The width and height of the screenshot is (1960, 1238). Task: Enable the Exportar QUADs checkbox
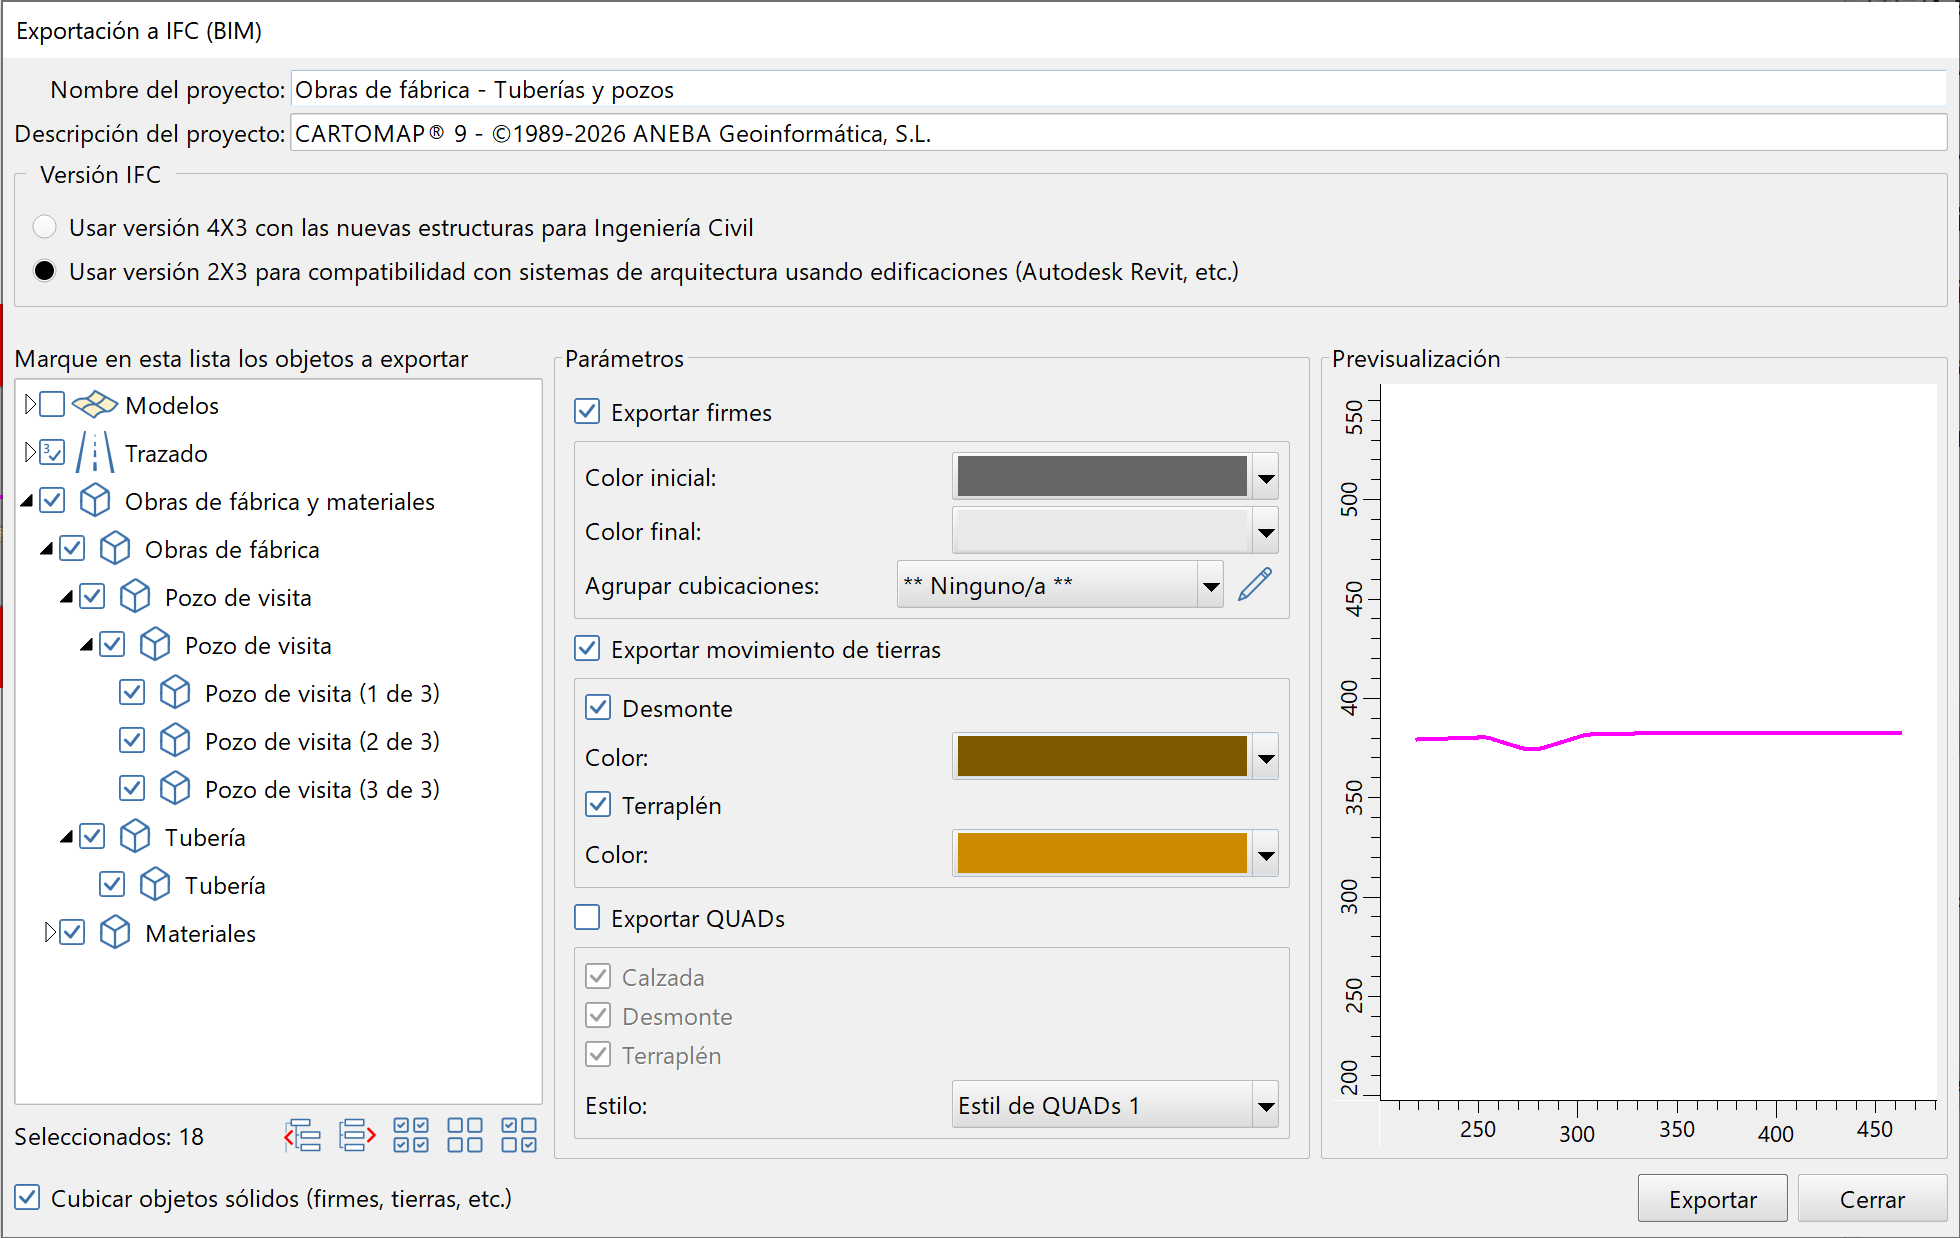click(x=588, y=918)
